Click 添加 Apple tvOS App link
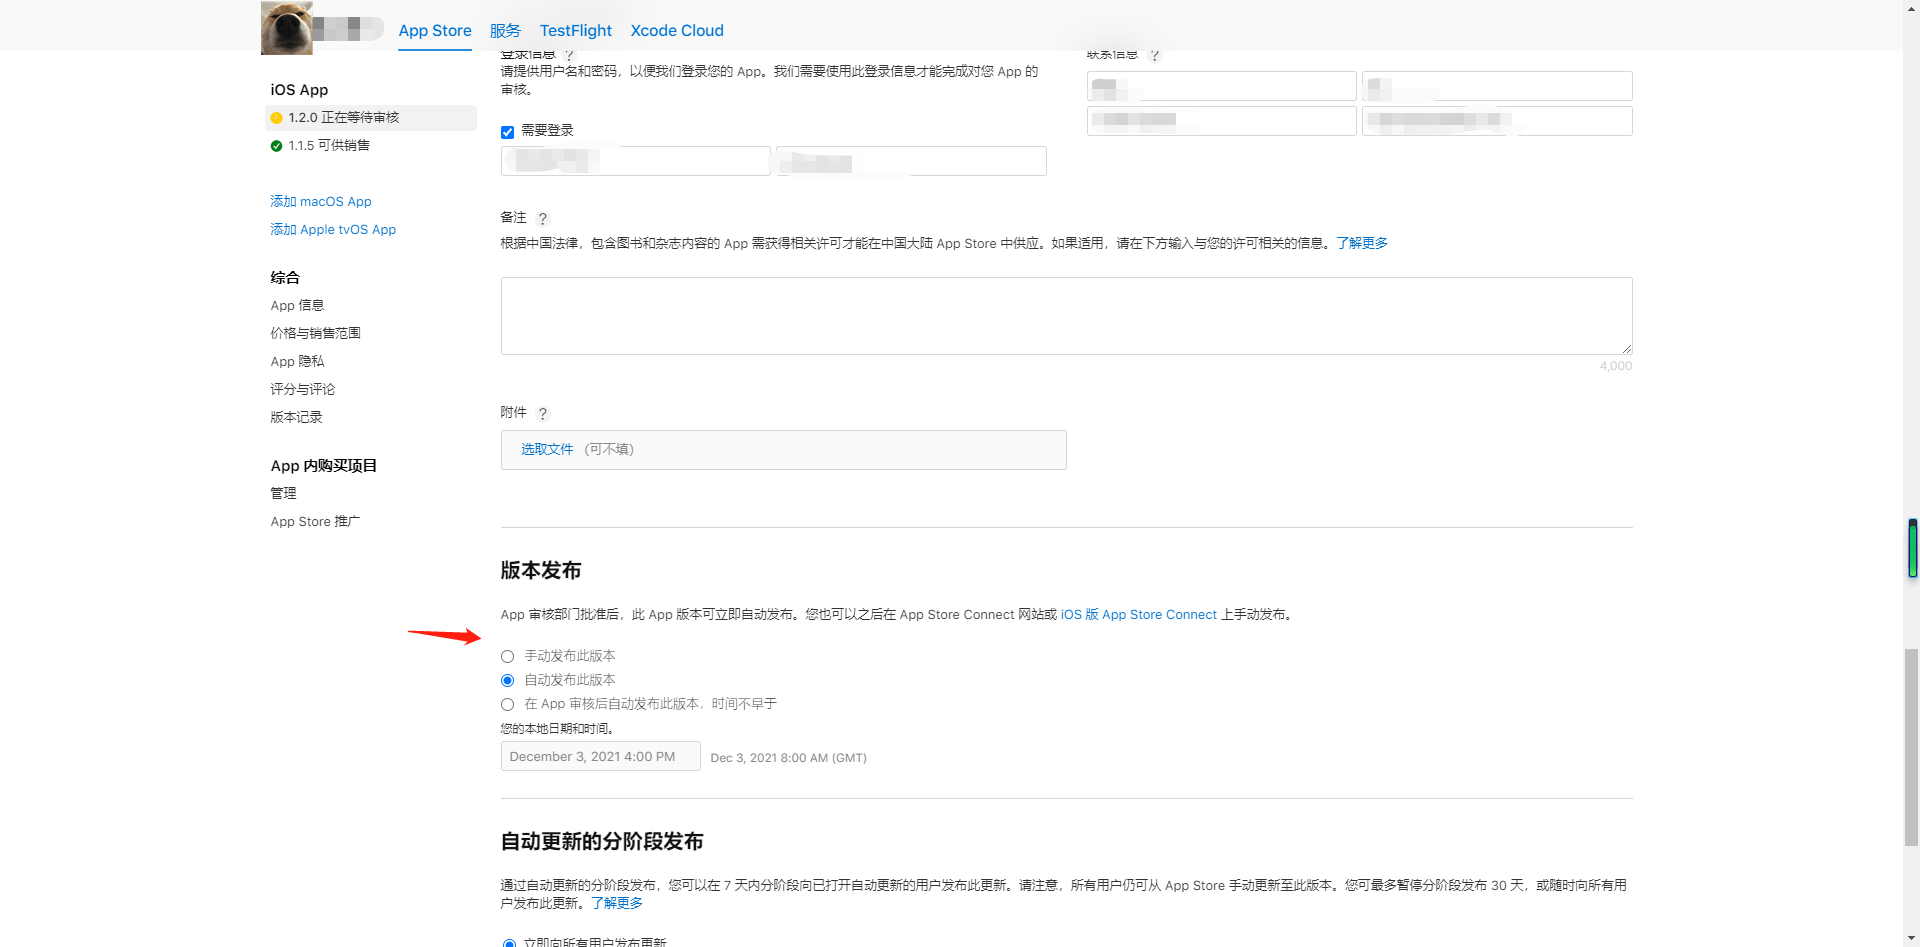 pyautogui.click(x=333, y=230)
